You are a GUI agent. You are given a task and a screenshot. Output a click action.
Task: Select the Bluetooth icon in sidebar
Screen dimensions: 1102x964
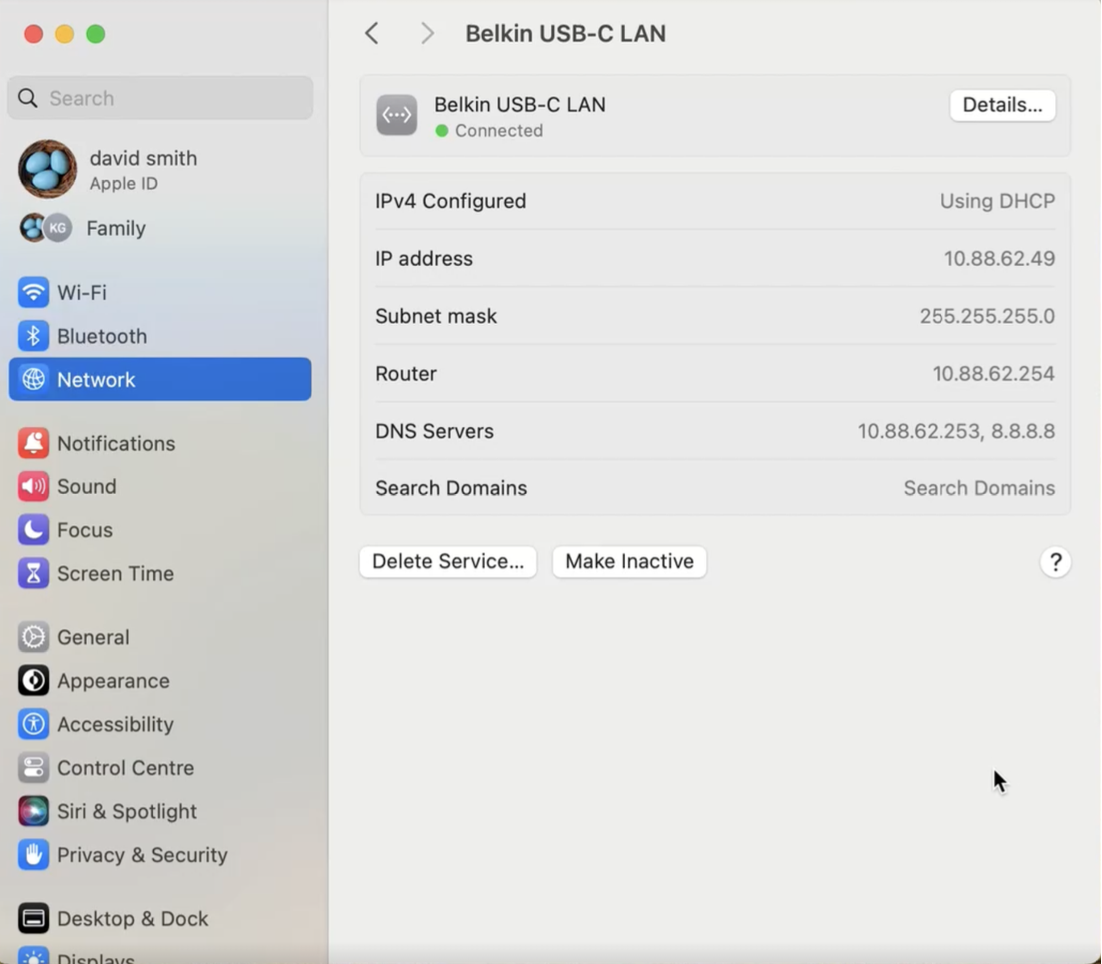click(x=33, y=336)
